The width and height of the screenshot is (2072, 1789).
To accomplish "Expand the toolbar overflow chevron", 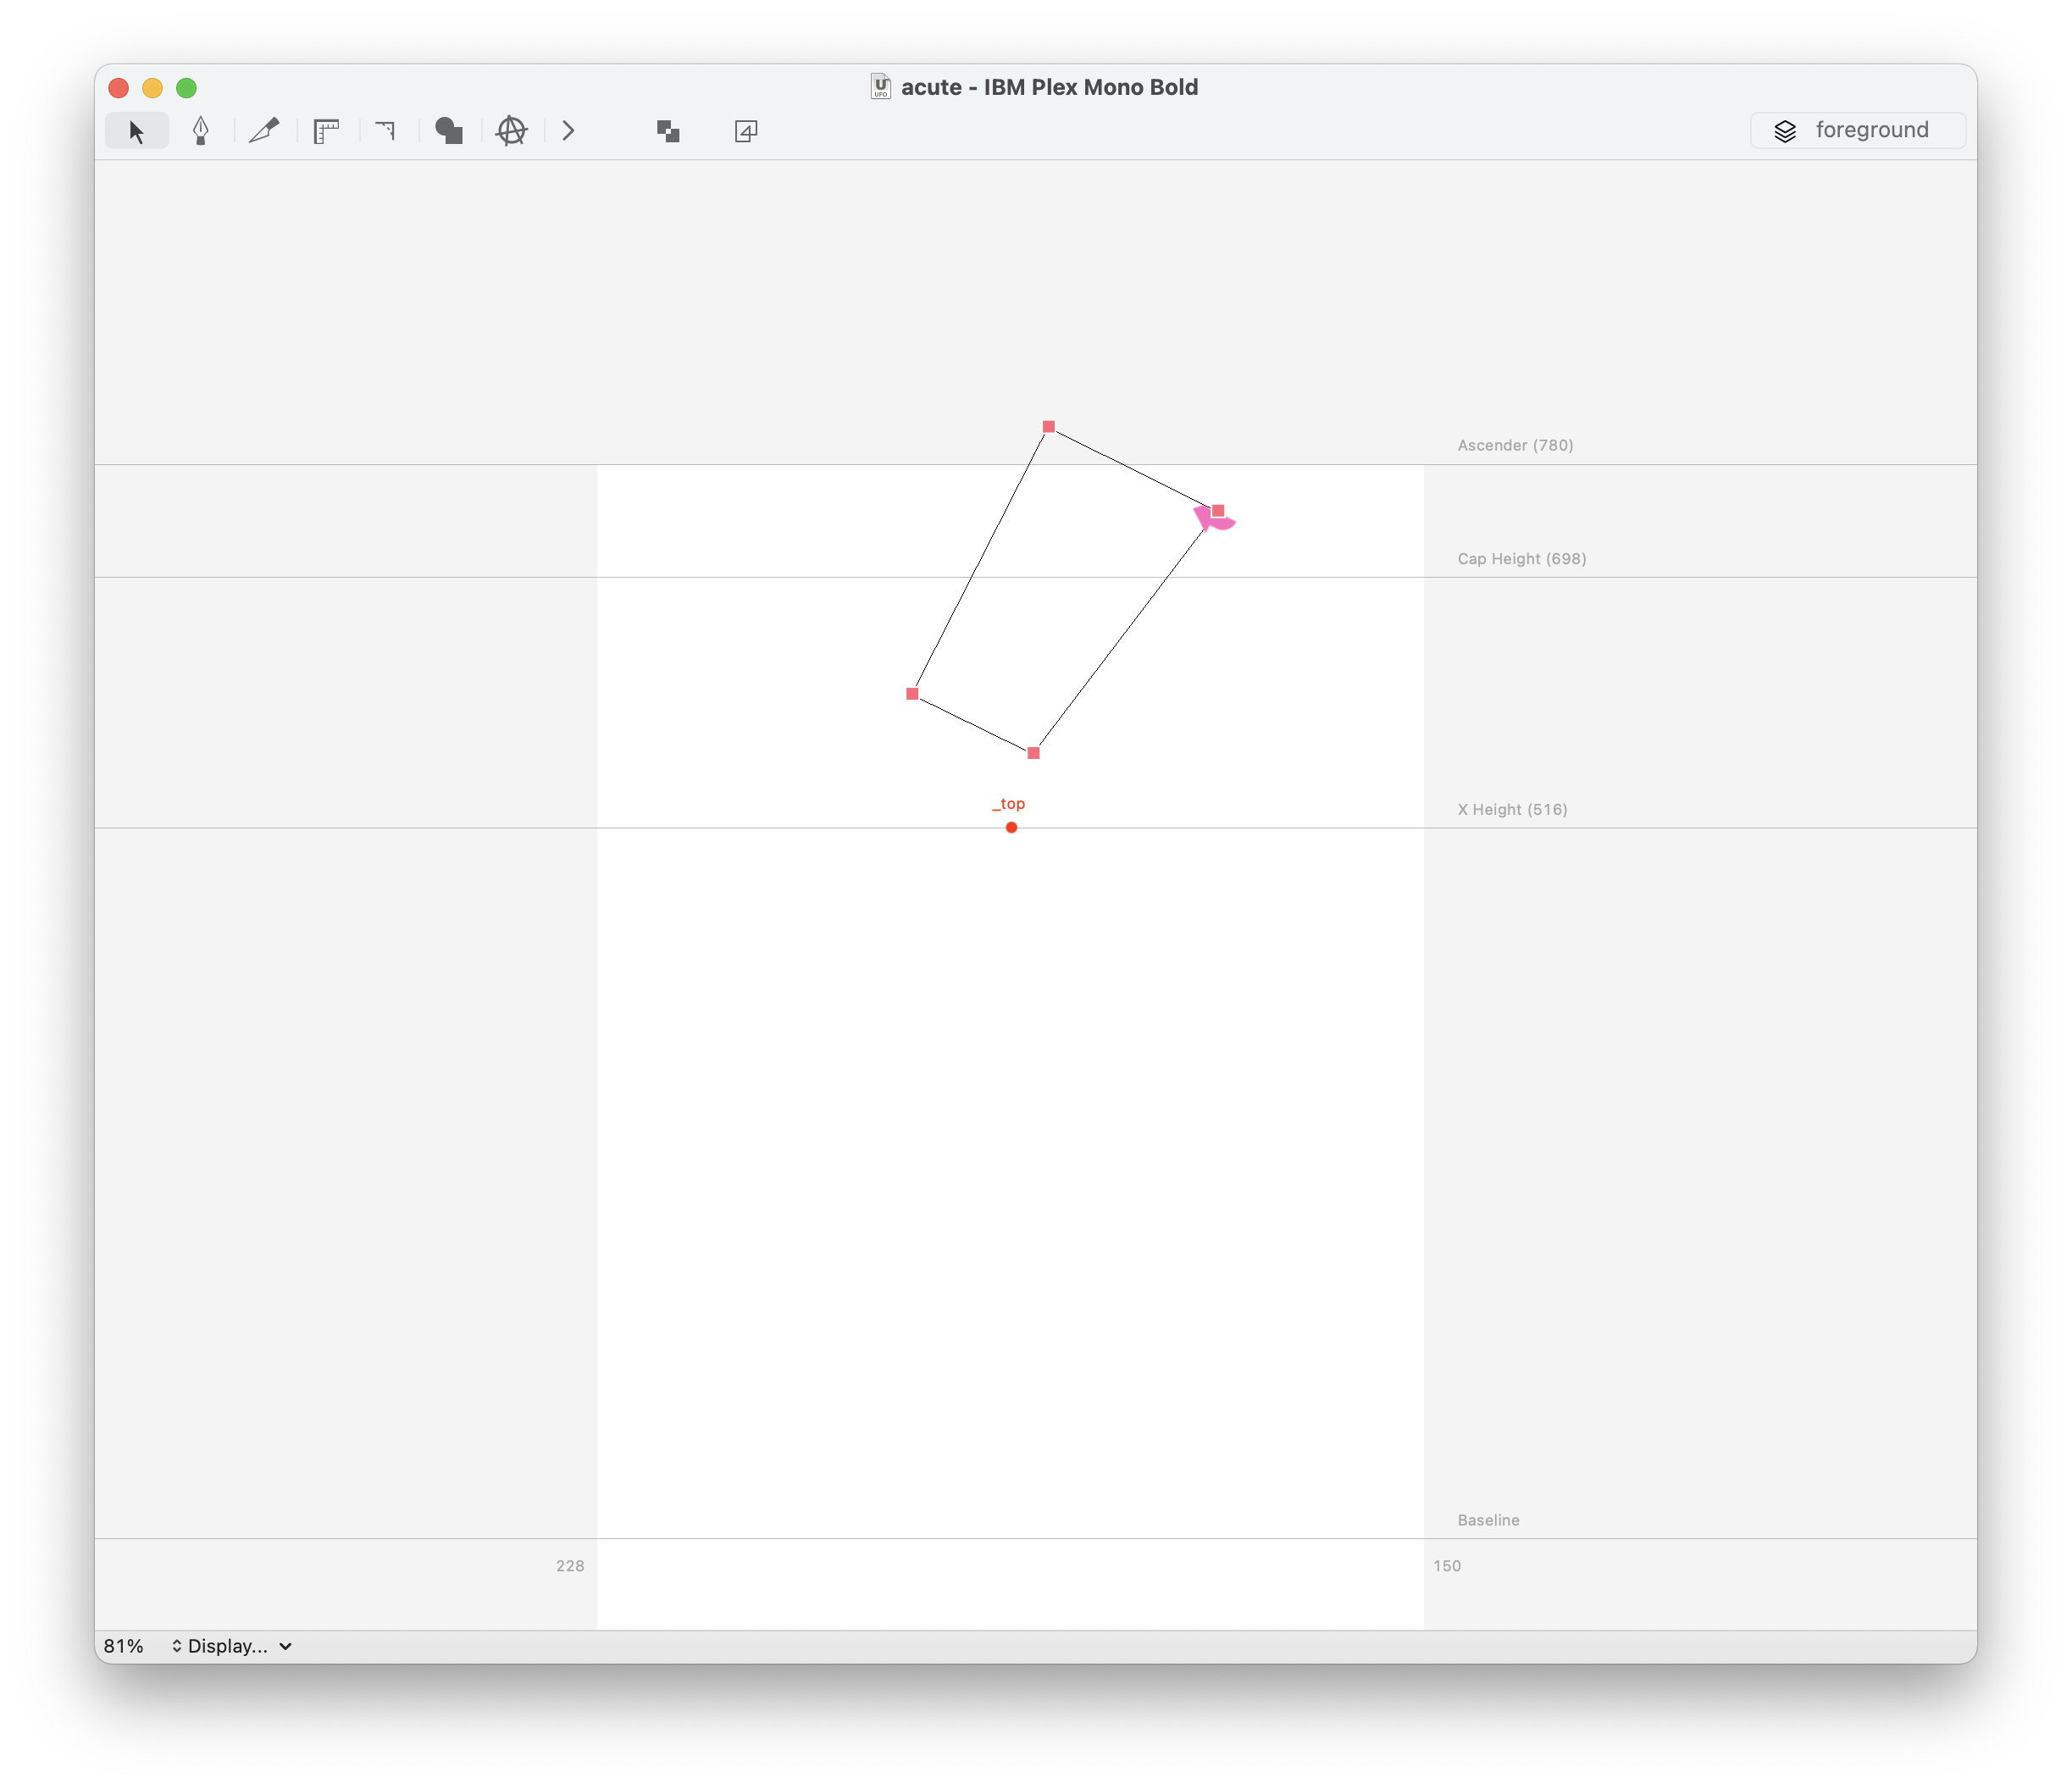I will pos(569,131).
